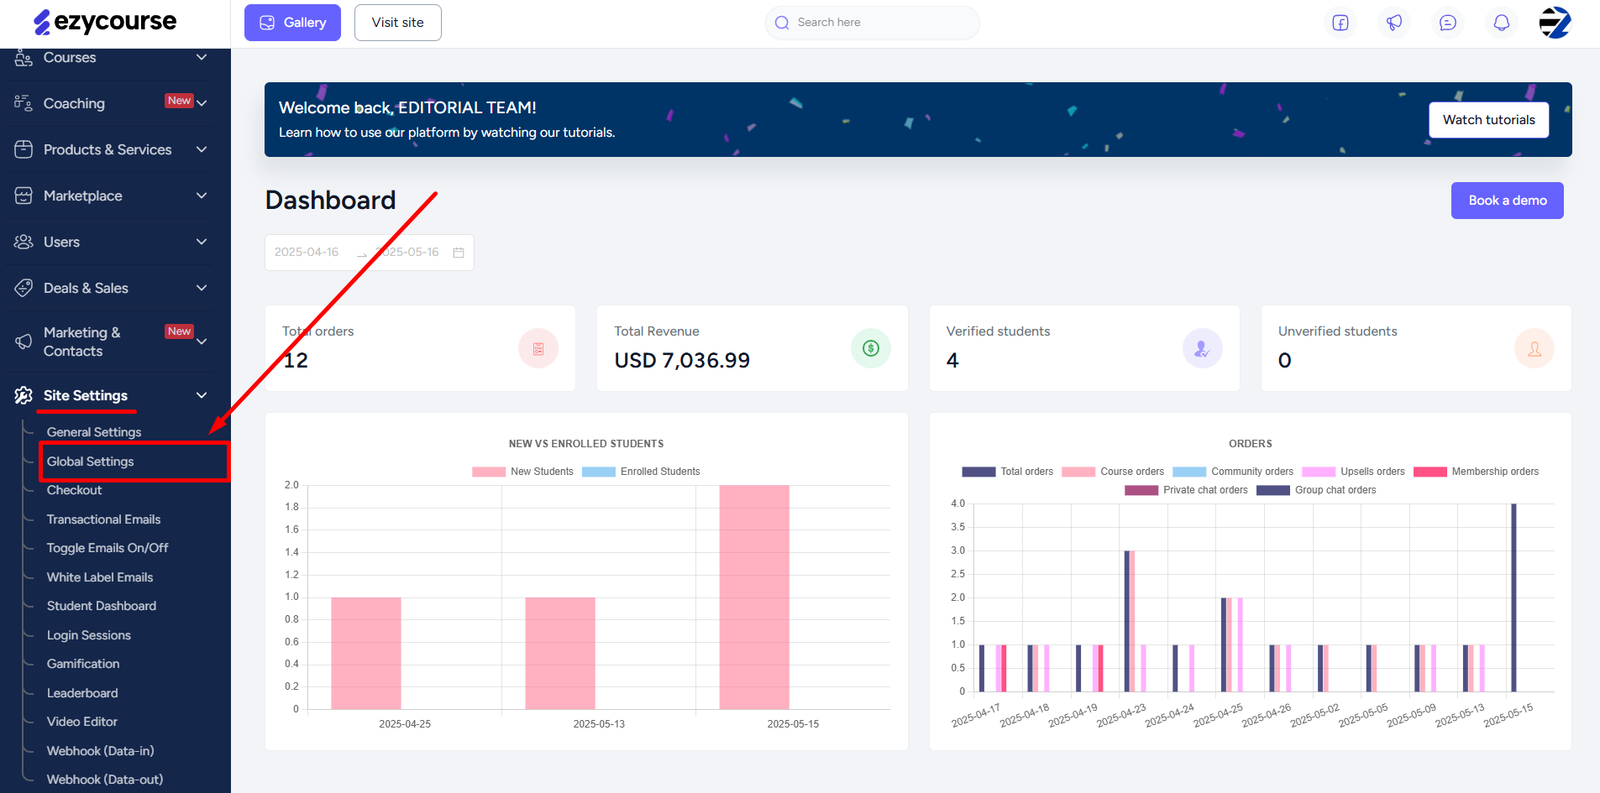1600x793 pixels.
Task: Expand the Products & Services chevron
Action: tap(202, 150)
